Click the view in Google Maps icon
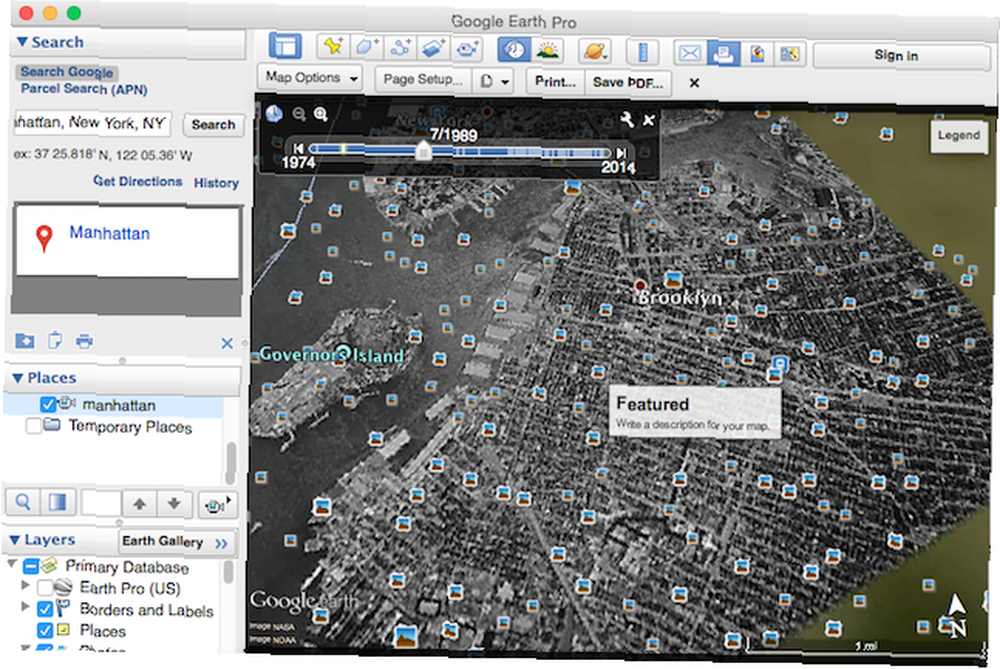 (x=790, y=54)
